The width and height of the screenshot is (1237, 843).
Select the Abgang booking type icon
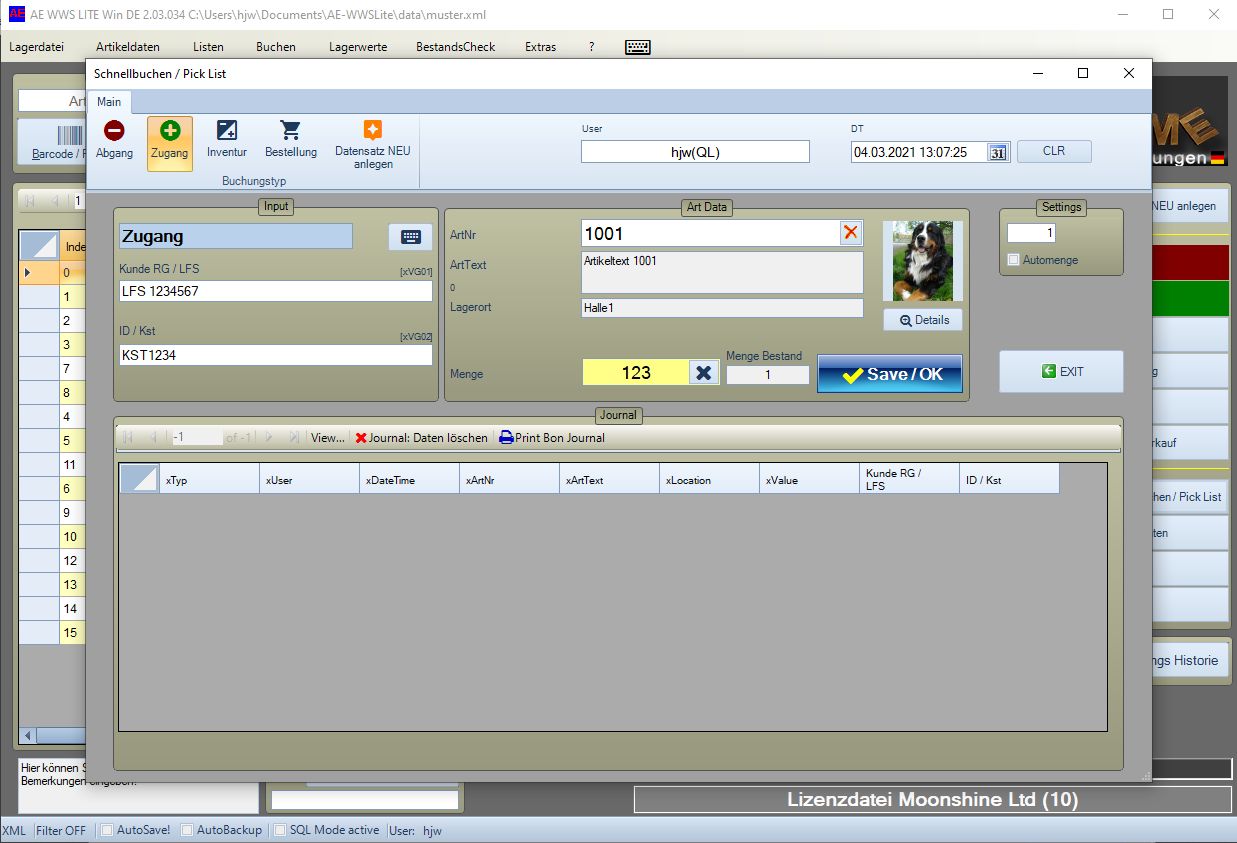pos(114,140)
